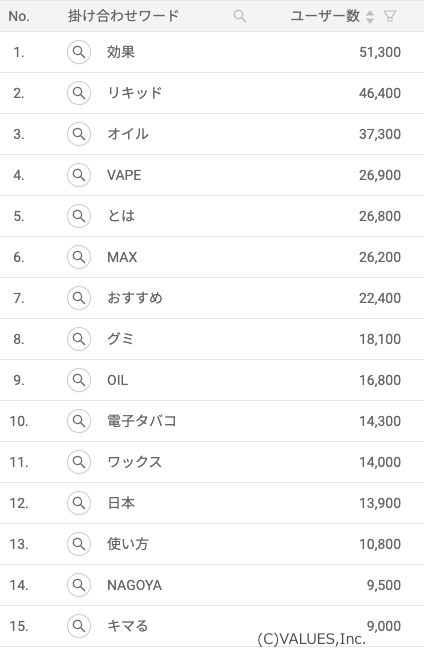Click the search icon next to とは
The height and width of the screenshot is (652, 424).
coord(79,216)
